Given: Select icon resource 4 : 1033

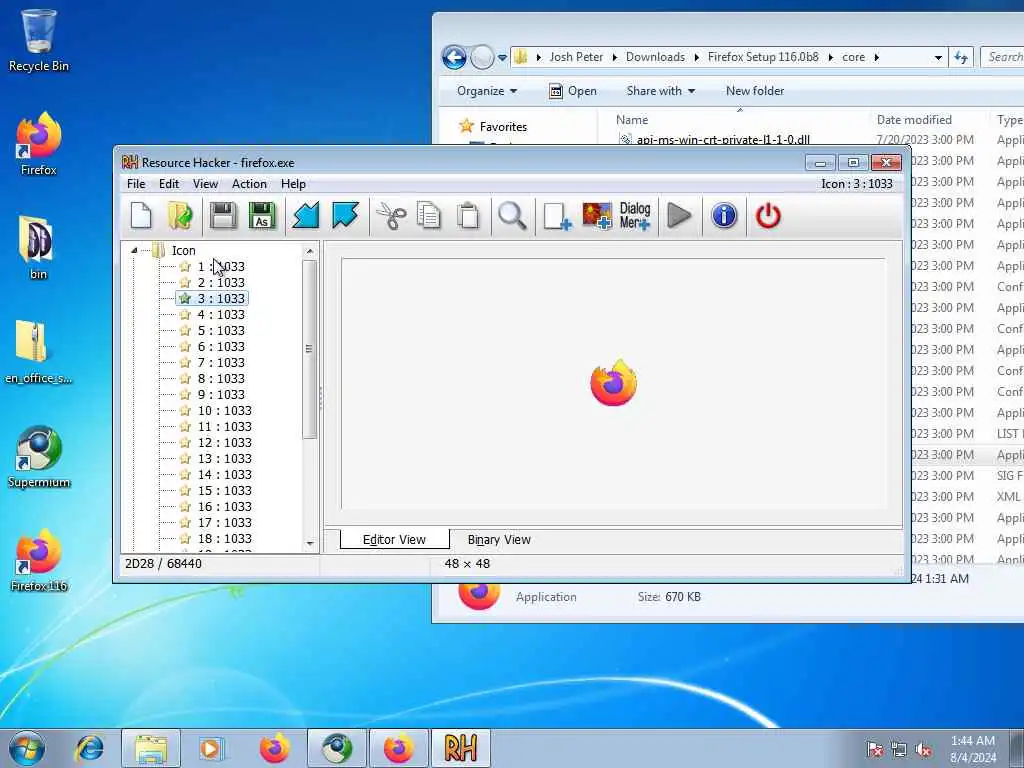Looking at the screenshot, I should pos(221,315).
